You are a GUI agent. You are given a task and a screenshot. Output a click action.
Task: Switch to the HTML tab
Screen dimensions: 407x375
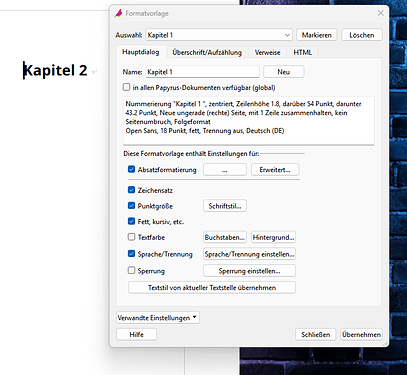pos(303,52)
